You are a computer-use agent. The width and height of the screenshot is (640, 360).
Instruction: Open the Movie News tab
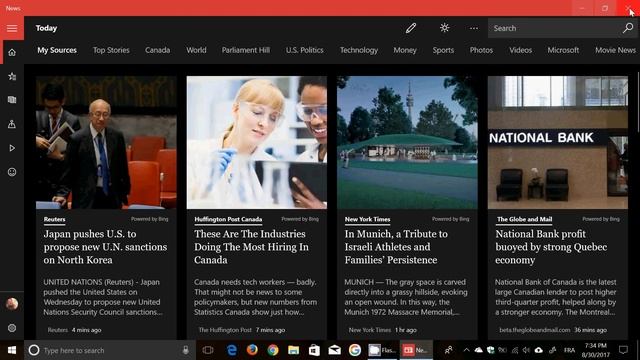(x=615, y=50)
